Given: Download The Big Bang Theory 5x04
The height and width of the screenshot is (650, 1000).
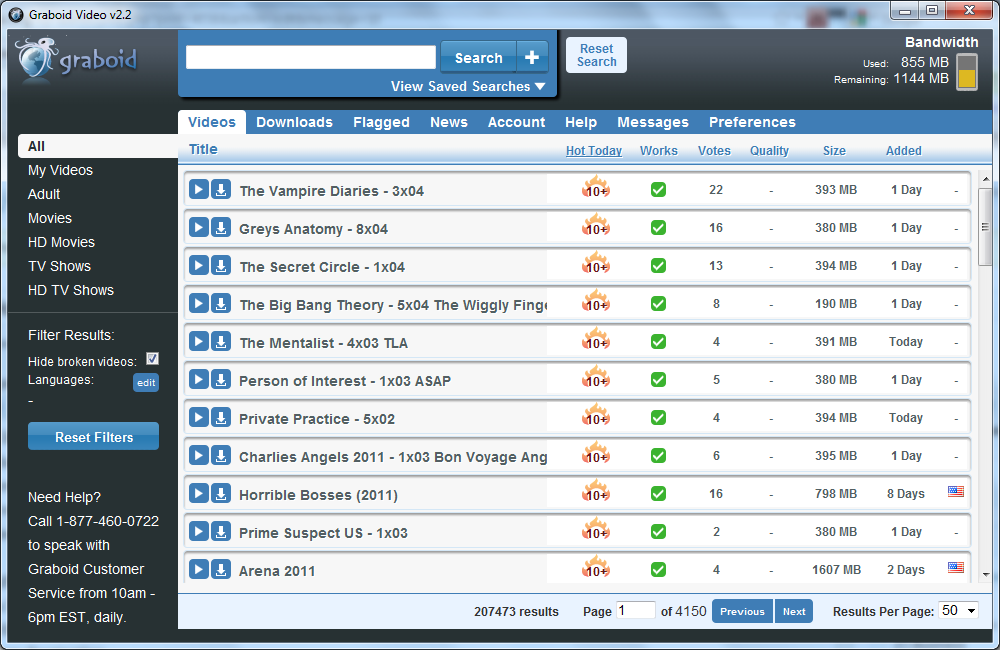Looking at the screenshot, I should coord(221,304).
